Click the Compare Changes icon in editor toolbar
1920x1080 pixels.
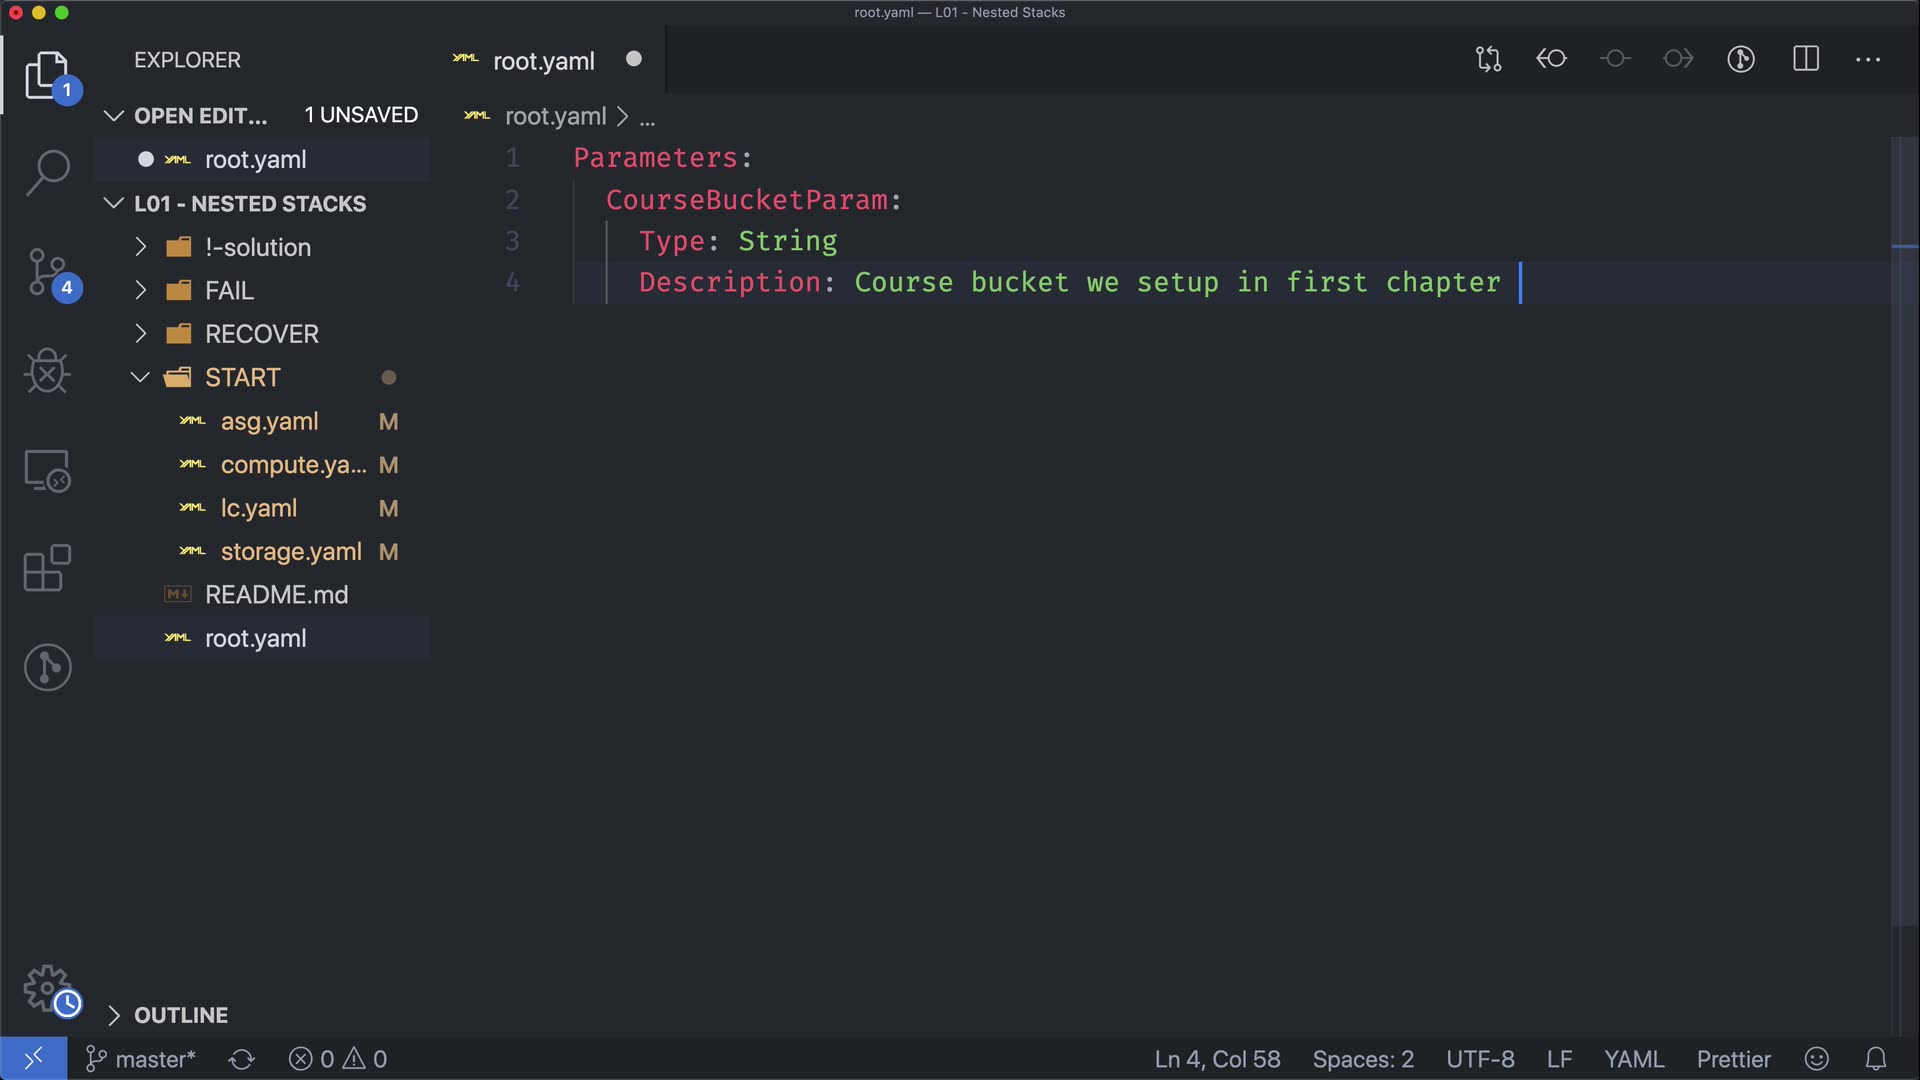pos(1488,59)
